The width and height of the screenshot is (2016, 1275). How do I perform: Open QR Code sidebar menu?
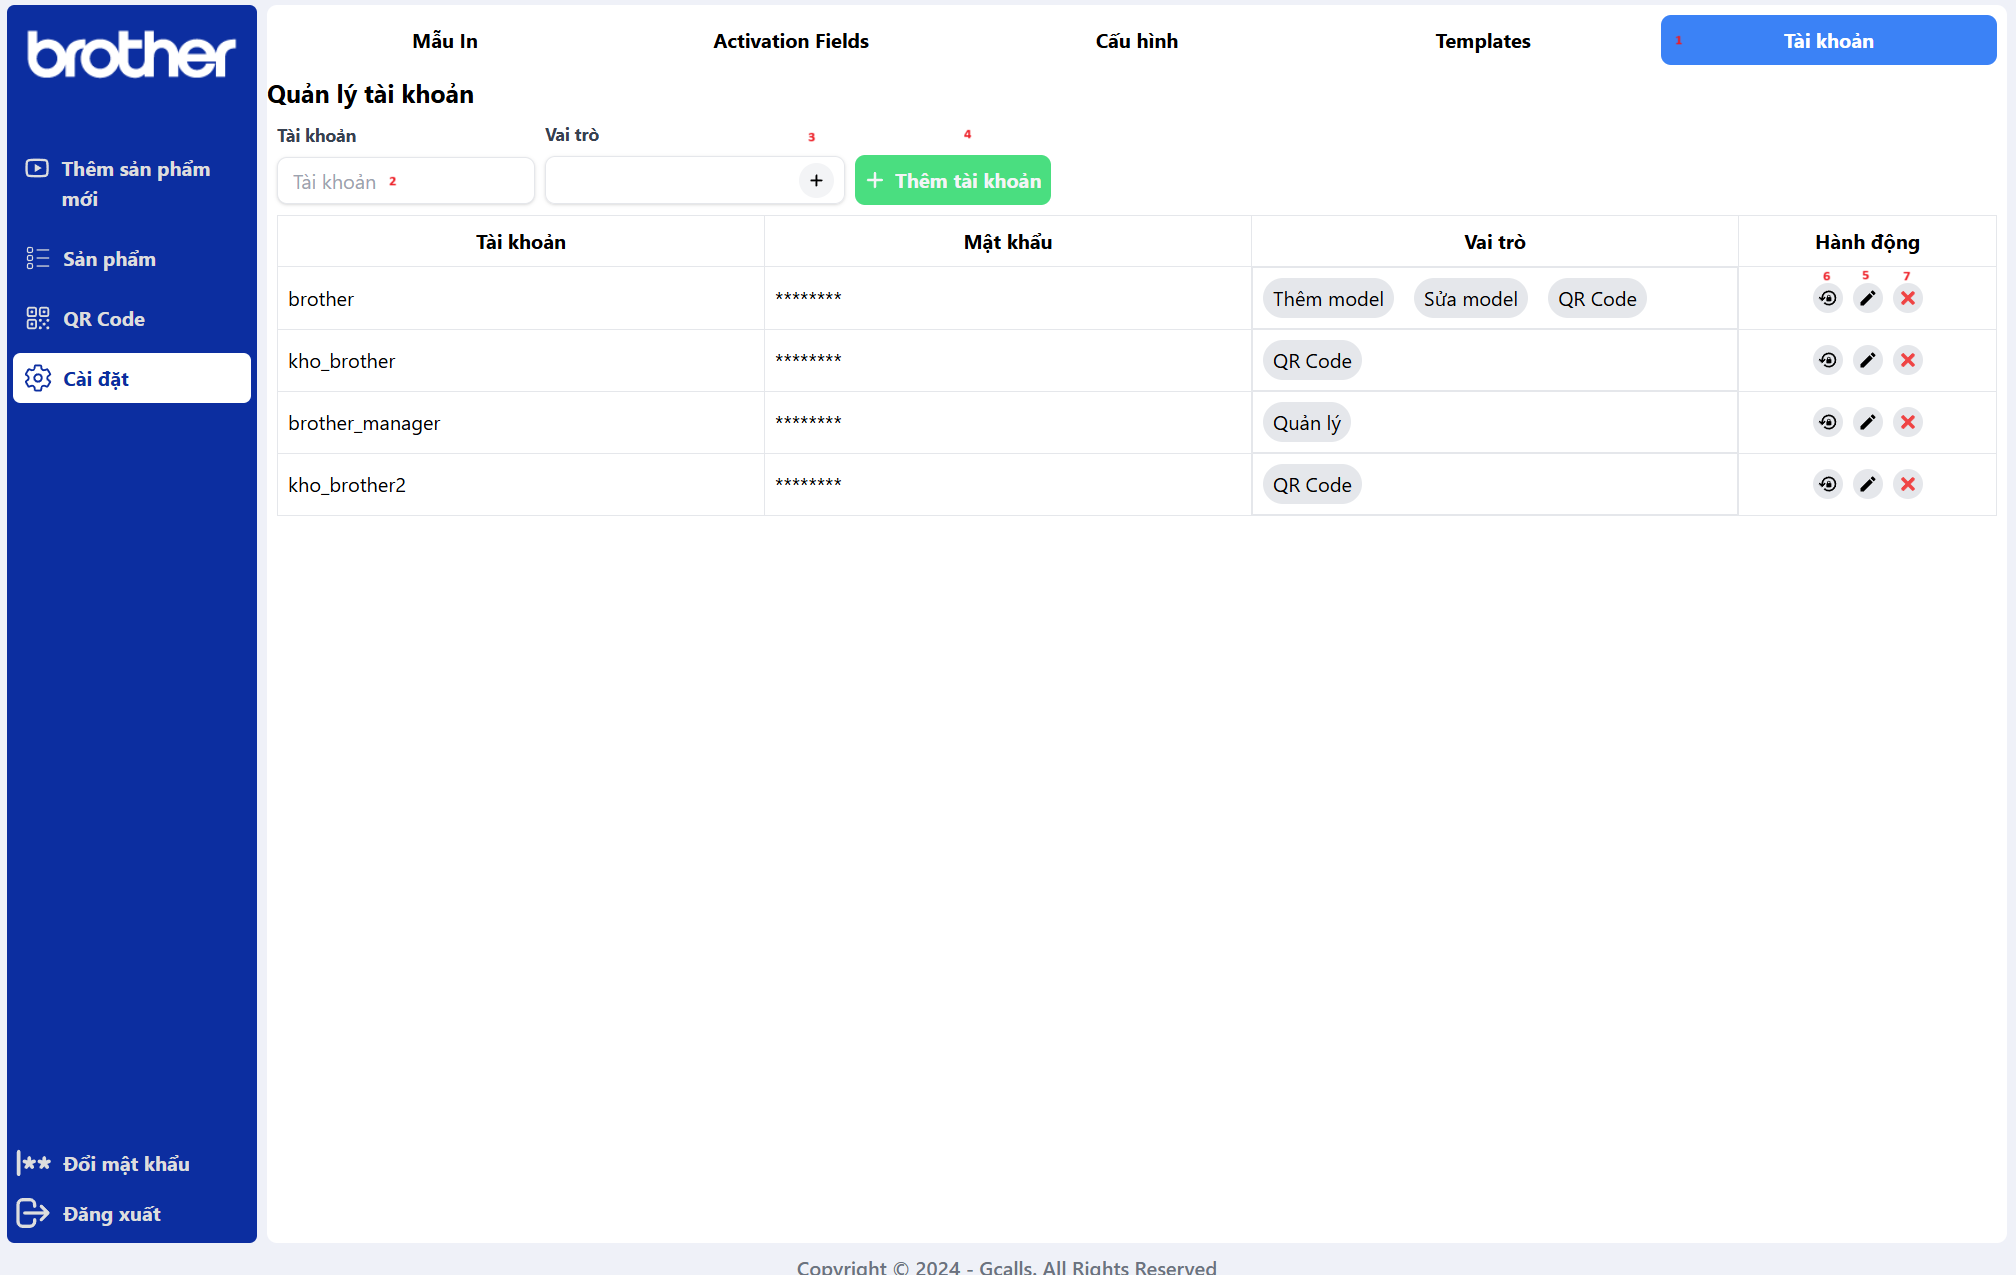click(x=103, y=319)
